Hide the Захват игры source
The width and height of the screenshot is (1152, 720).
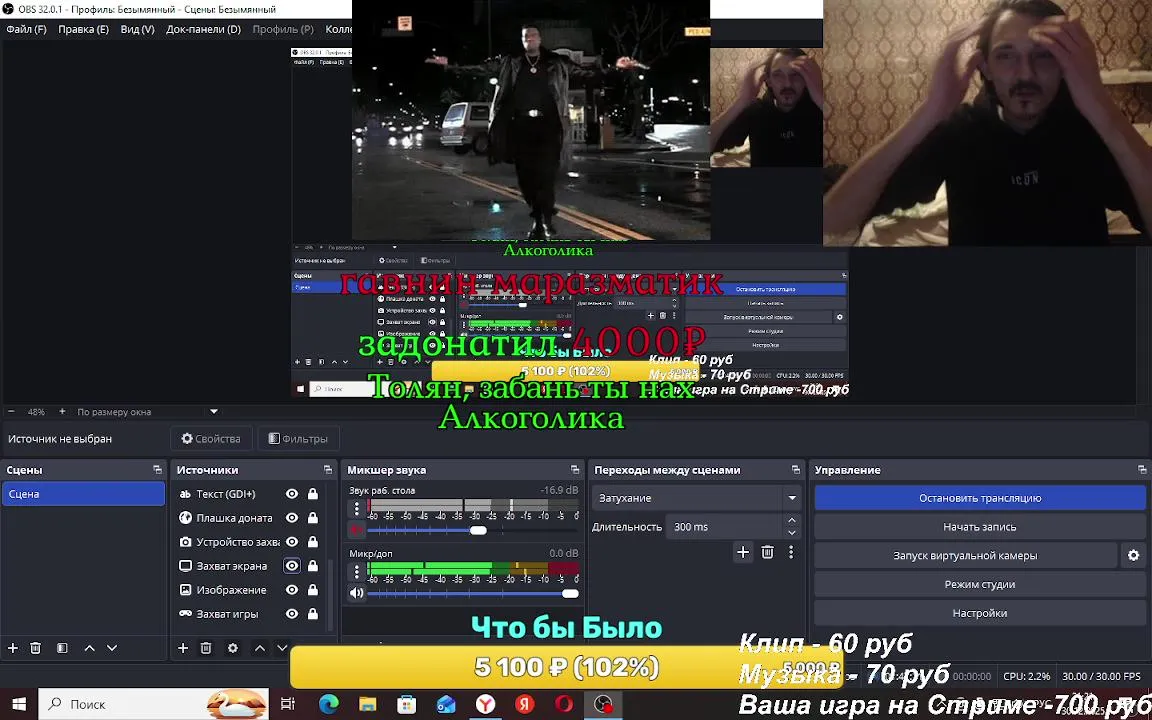pyautogui.click(x=292, y=614)
